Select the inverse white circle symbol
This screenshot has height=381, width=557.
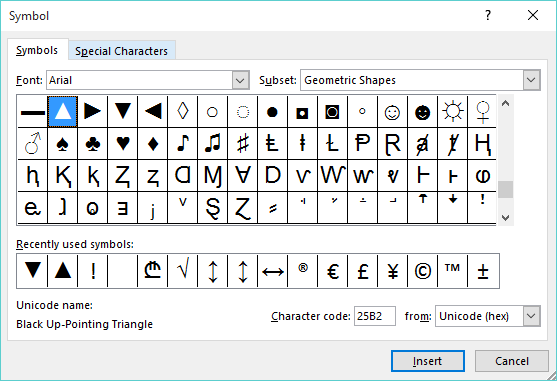[x=332, y=112]
